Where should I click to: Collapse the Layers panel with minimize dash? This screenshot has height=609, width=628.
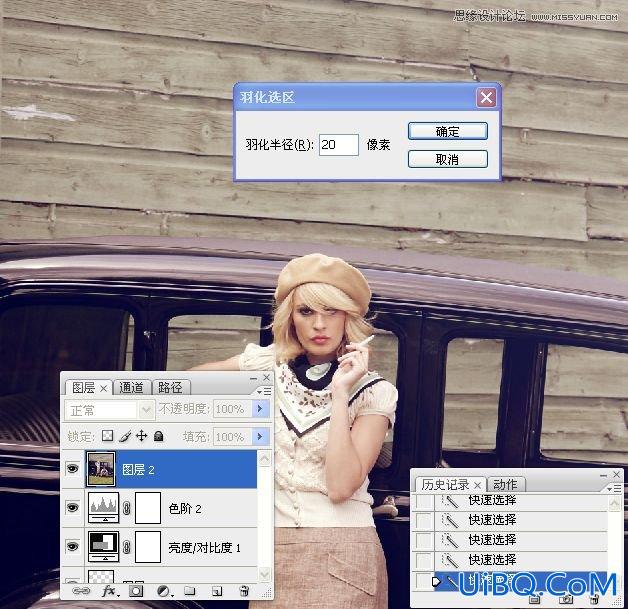[x=253, y=378]
